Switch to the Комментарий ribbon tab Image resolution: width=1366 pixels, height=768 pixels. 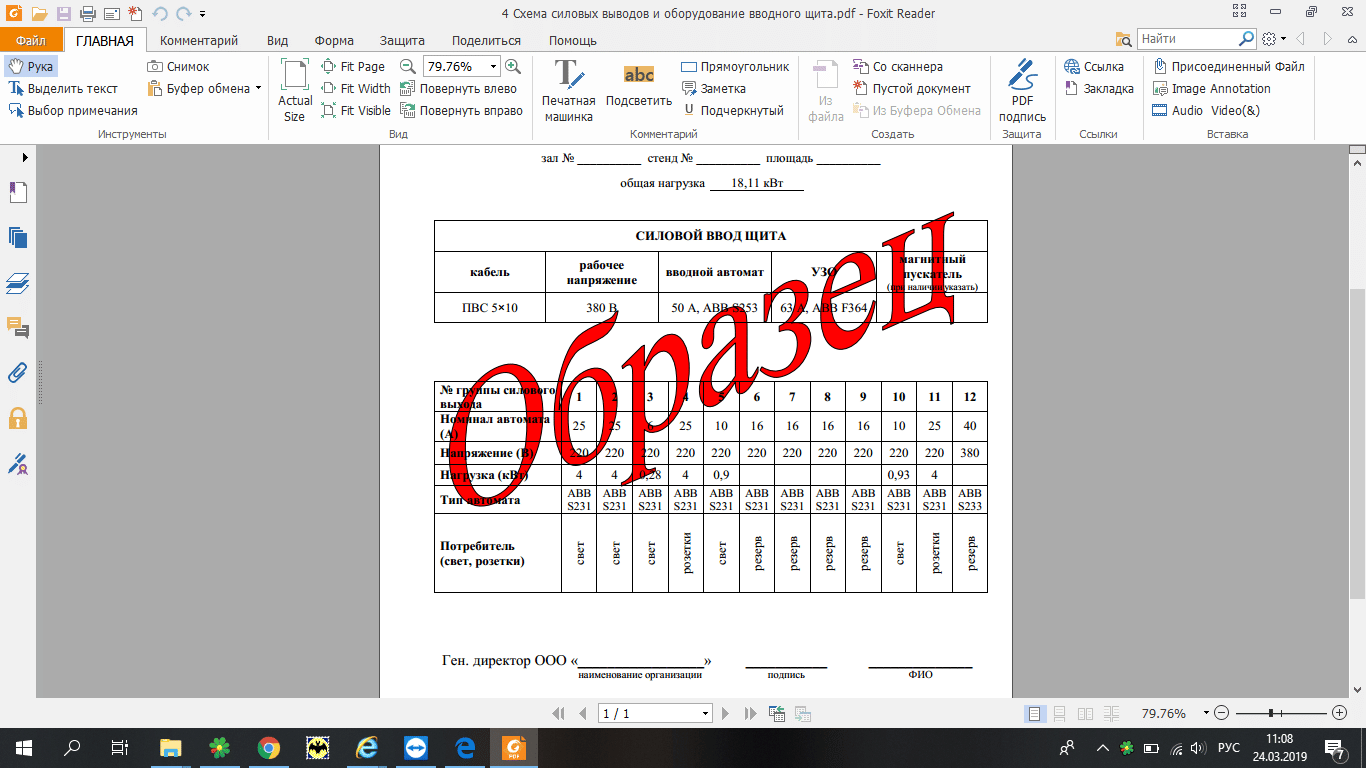199,41
